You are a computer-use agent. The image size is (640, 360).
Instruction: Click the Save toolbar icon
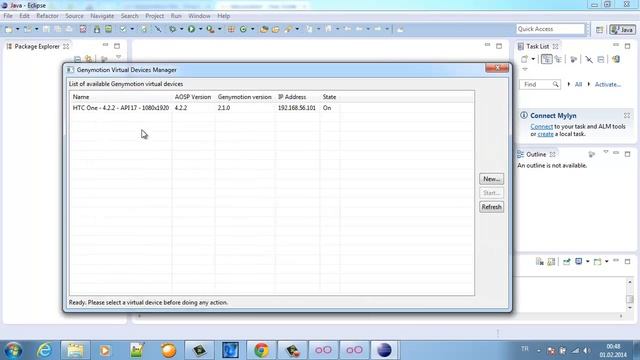click(x=46, y=29)
